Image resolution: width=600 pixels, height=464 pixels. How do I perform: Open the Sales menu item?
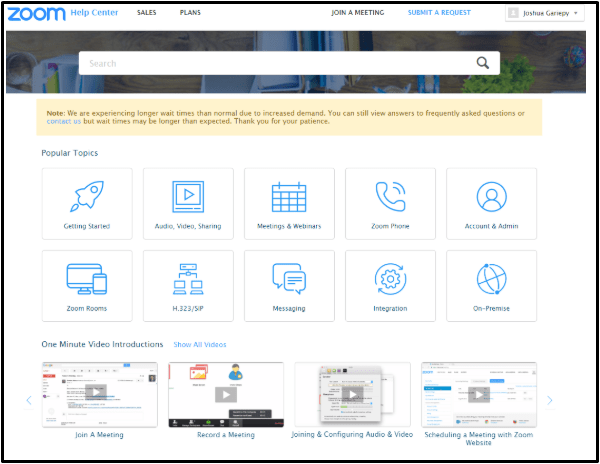146,13
